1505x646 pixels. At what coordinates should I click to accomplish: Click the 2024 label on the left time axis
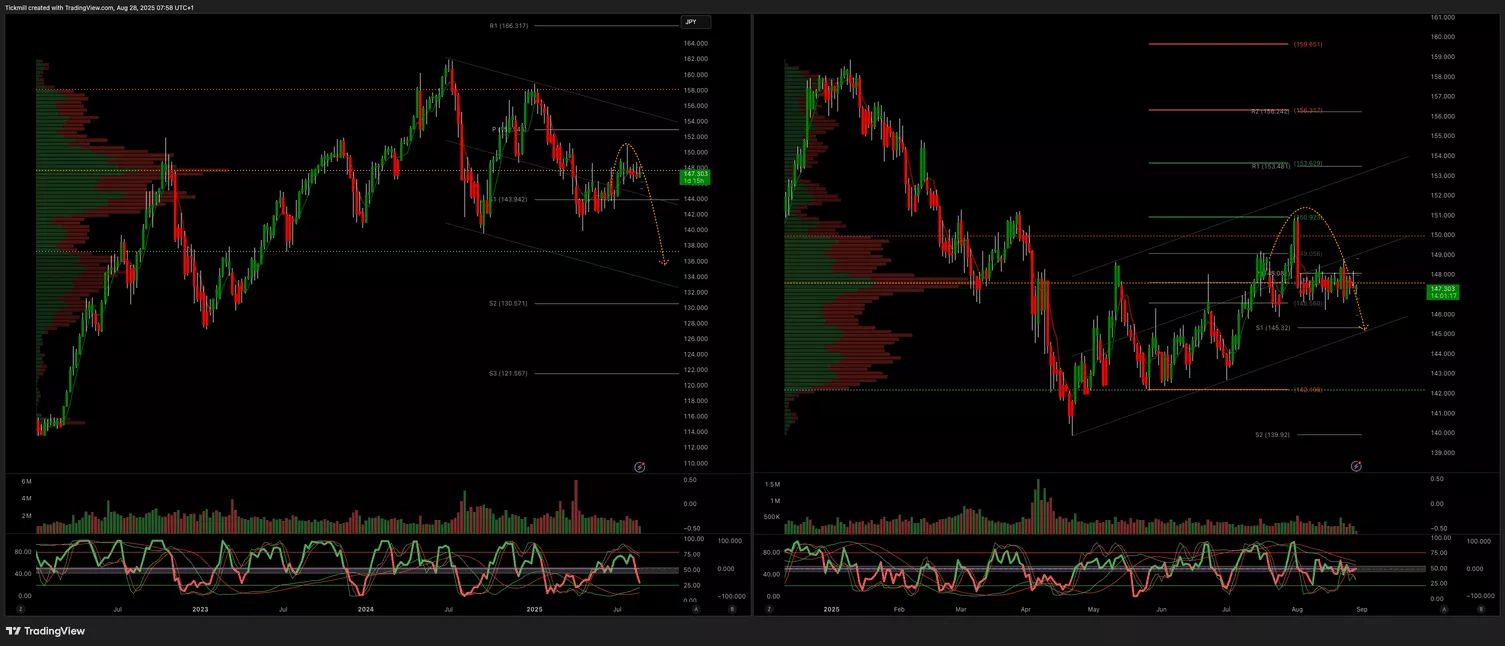(x=366, y=608)
